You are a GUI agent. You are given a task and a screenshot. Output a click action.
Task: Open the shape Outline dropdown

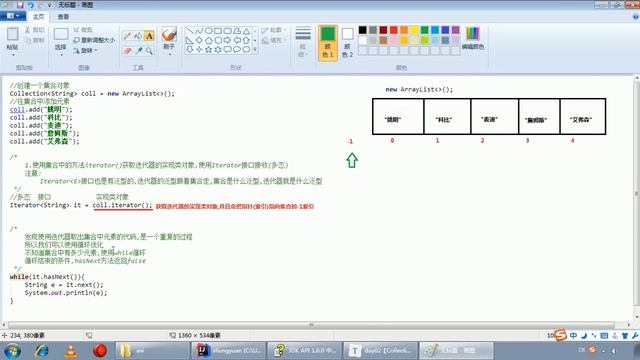click(x=273, y=30)
